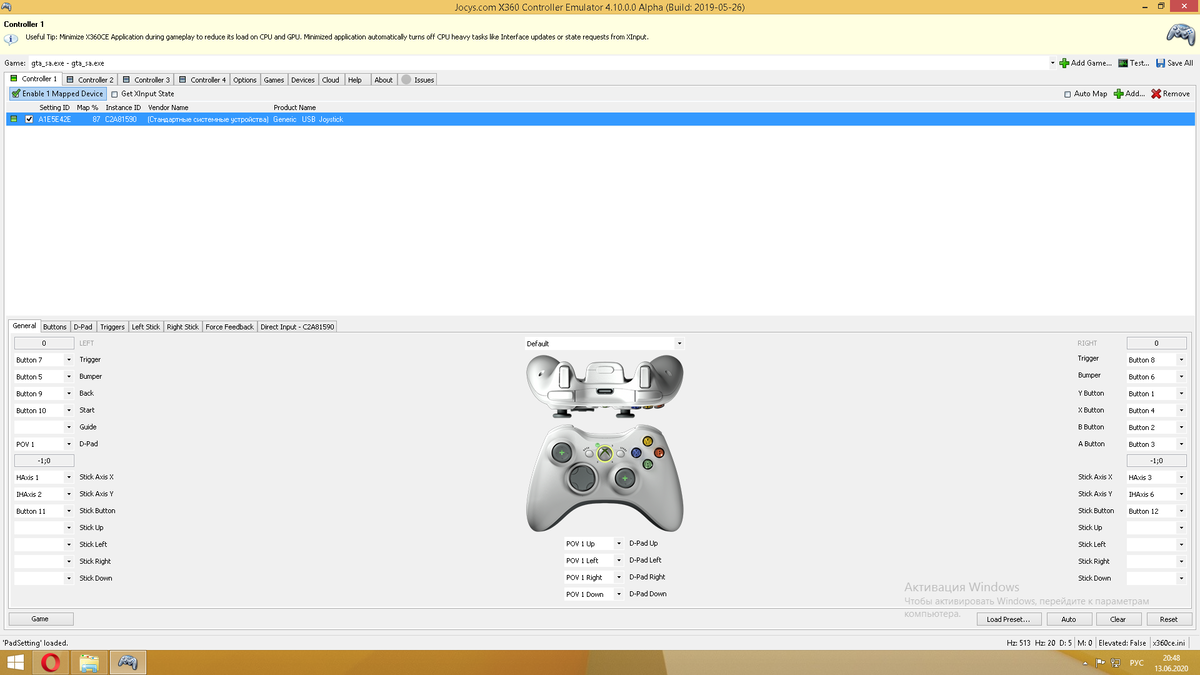
Task: Click Action Center flag in system tray
Action: click(x=1100, y=663)
